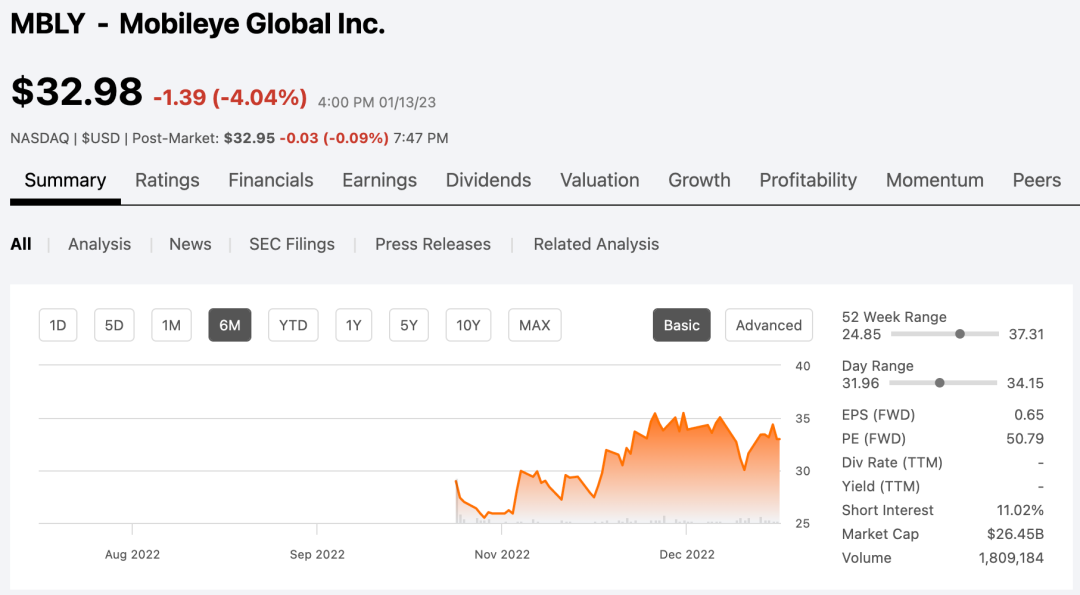Image resolution: width=1080 pixels, height=595 pixels.
Task: Go to the Valuation tab
Action: coord(599,181)
